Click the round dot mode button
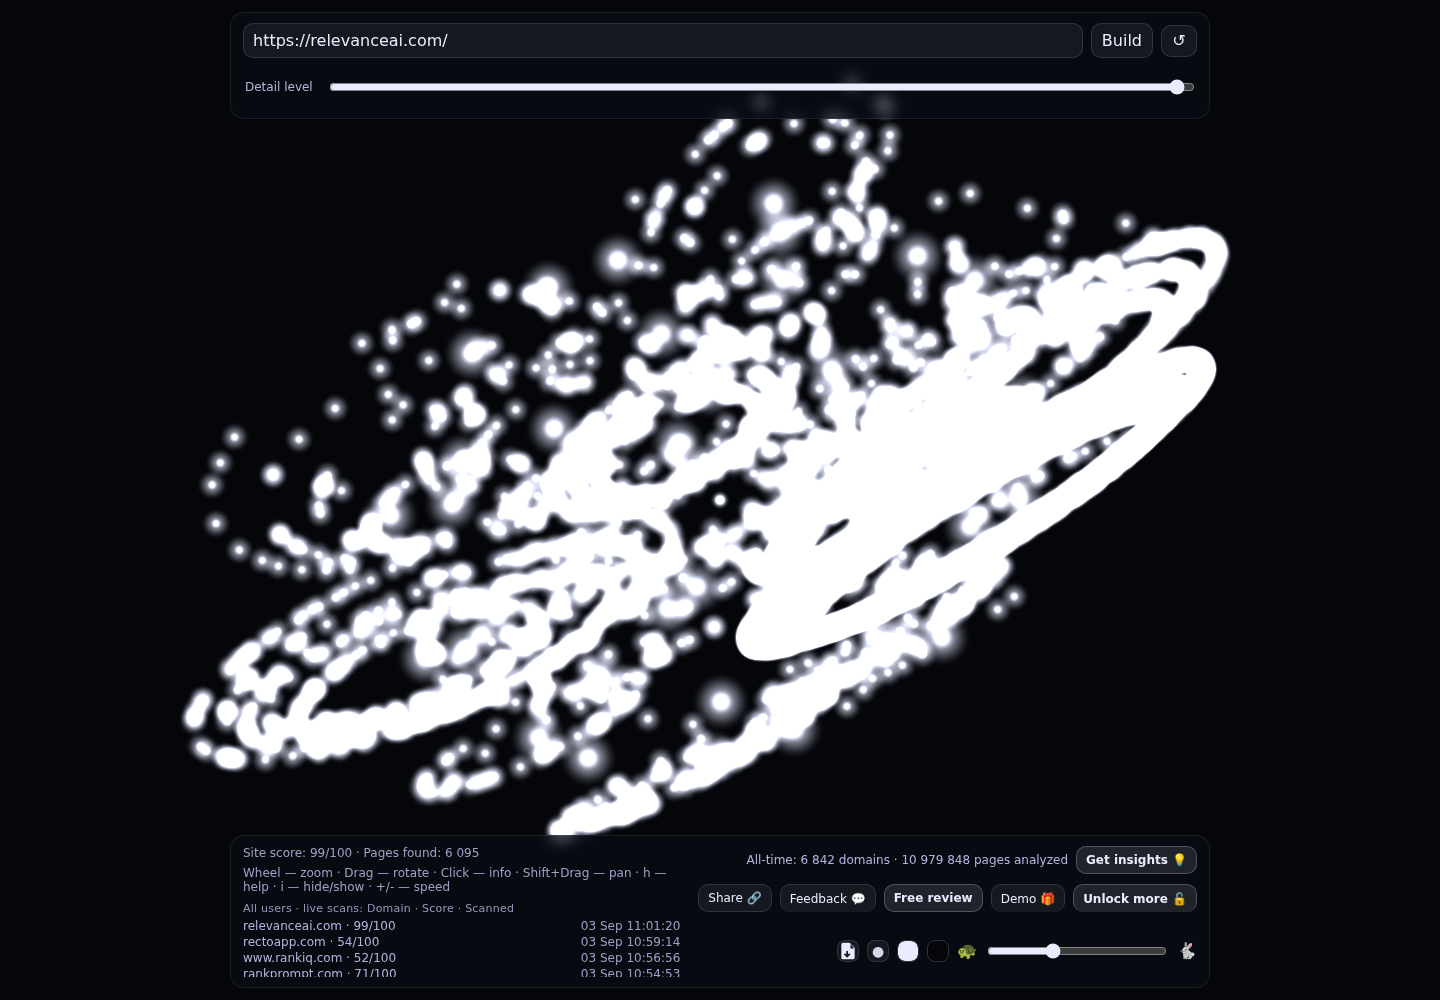Viewport: 1440px width, 1000px height. [x=878, y=951]
